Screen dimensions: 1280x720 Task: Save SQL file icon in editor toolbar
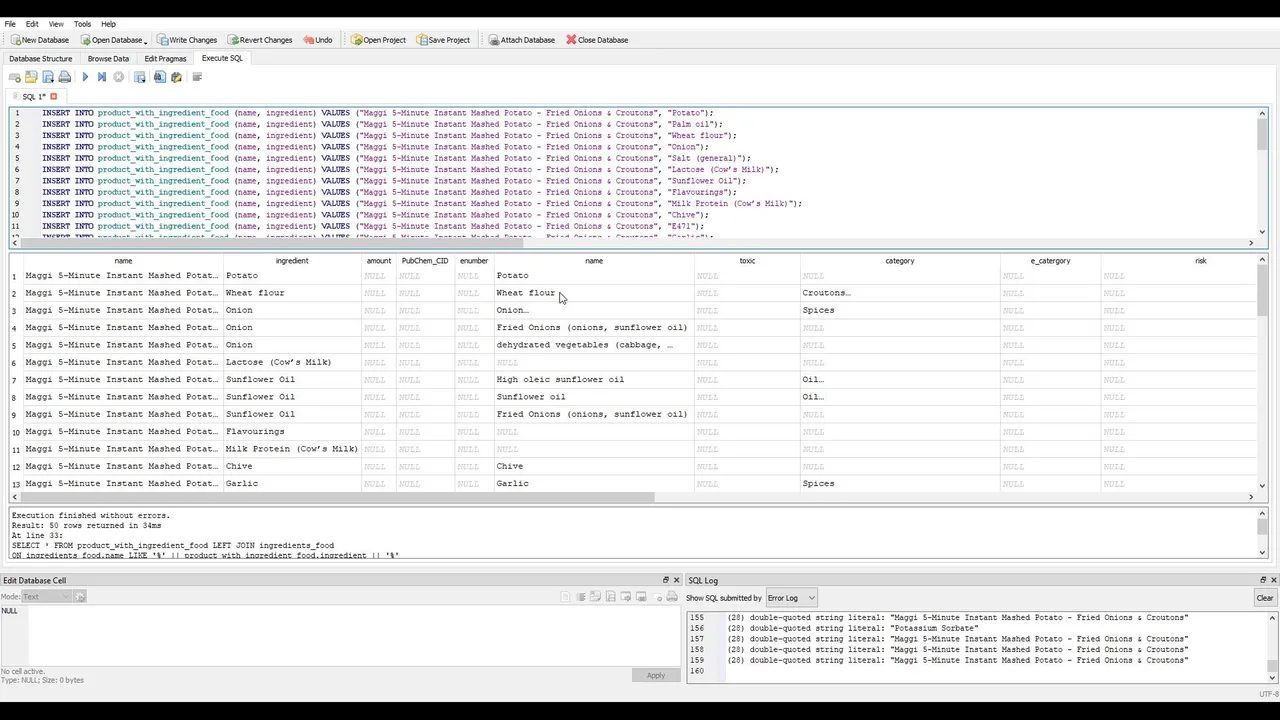click(x=48, y=77)
